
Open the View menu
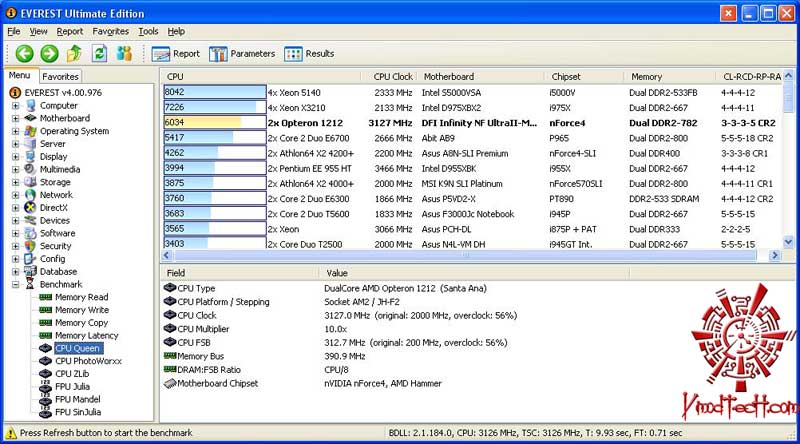(x=38, y=31)
